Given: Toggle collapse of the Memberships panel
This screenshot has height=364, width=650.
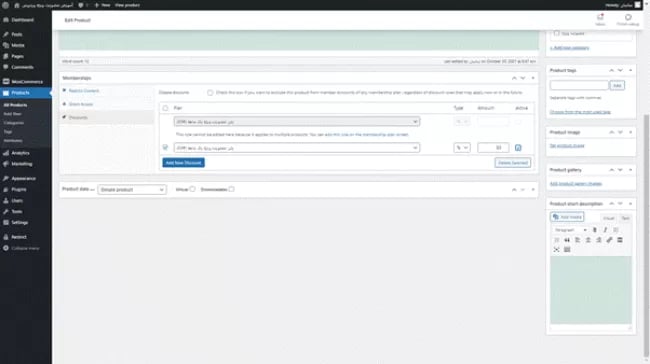Looking at the screenshot, I should [x=533, y=78].
